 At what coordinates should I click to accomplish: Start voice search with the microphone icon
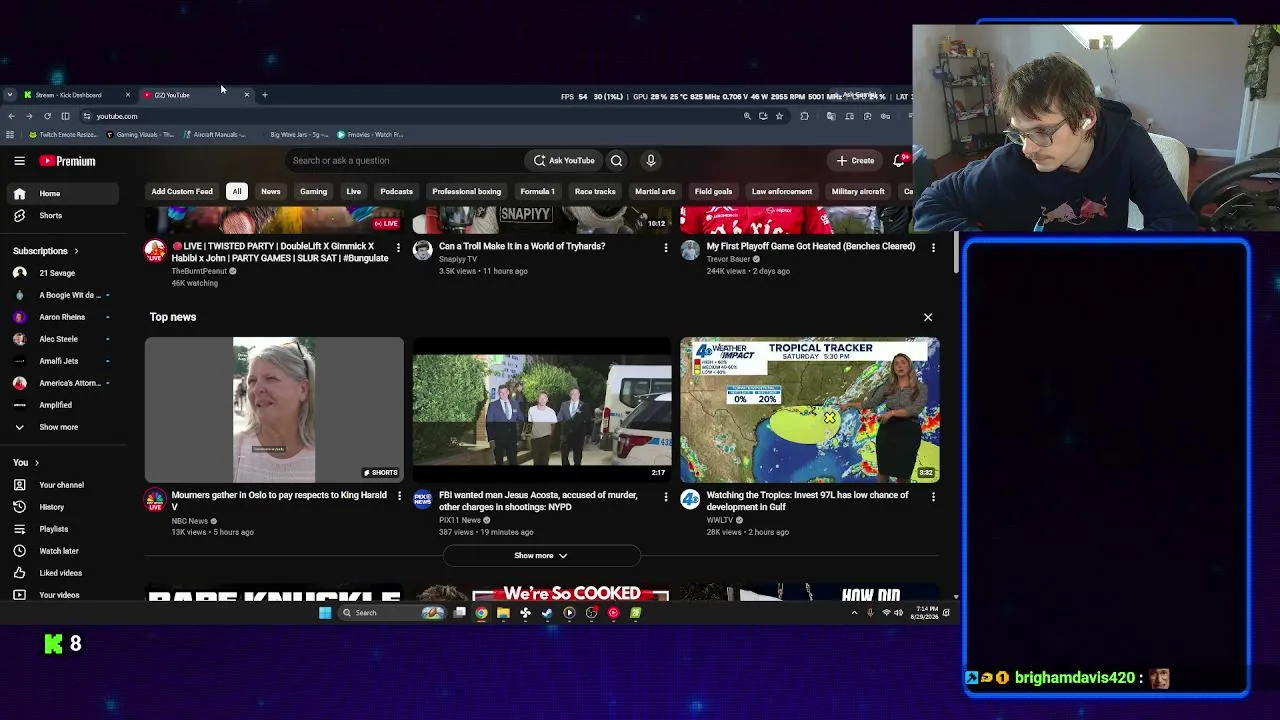click(x=651, y=160)
